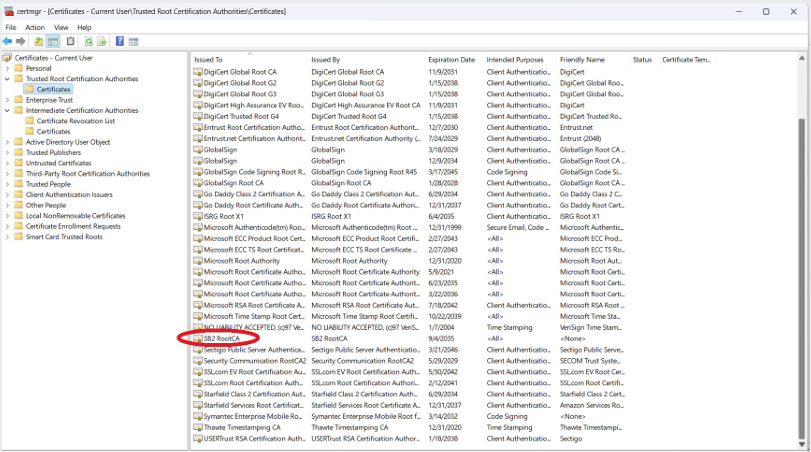The image size is (811, 452).
Task: Click the certificate icon beside Starfield Services Root Certificate
Action: coord(198,405)
